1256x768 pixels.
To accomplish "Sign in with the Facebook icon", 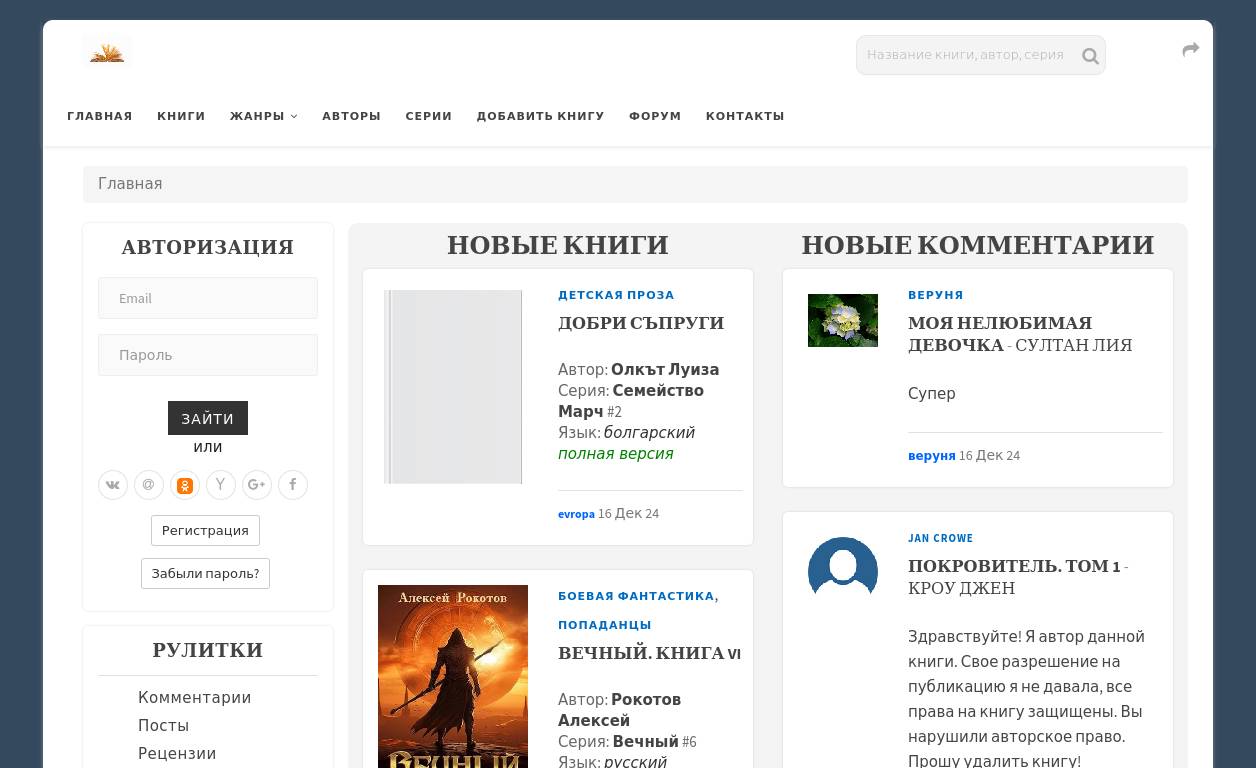I will pos(293,485).
